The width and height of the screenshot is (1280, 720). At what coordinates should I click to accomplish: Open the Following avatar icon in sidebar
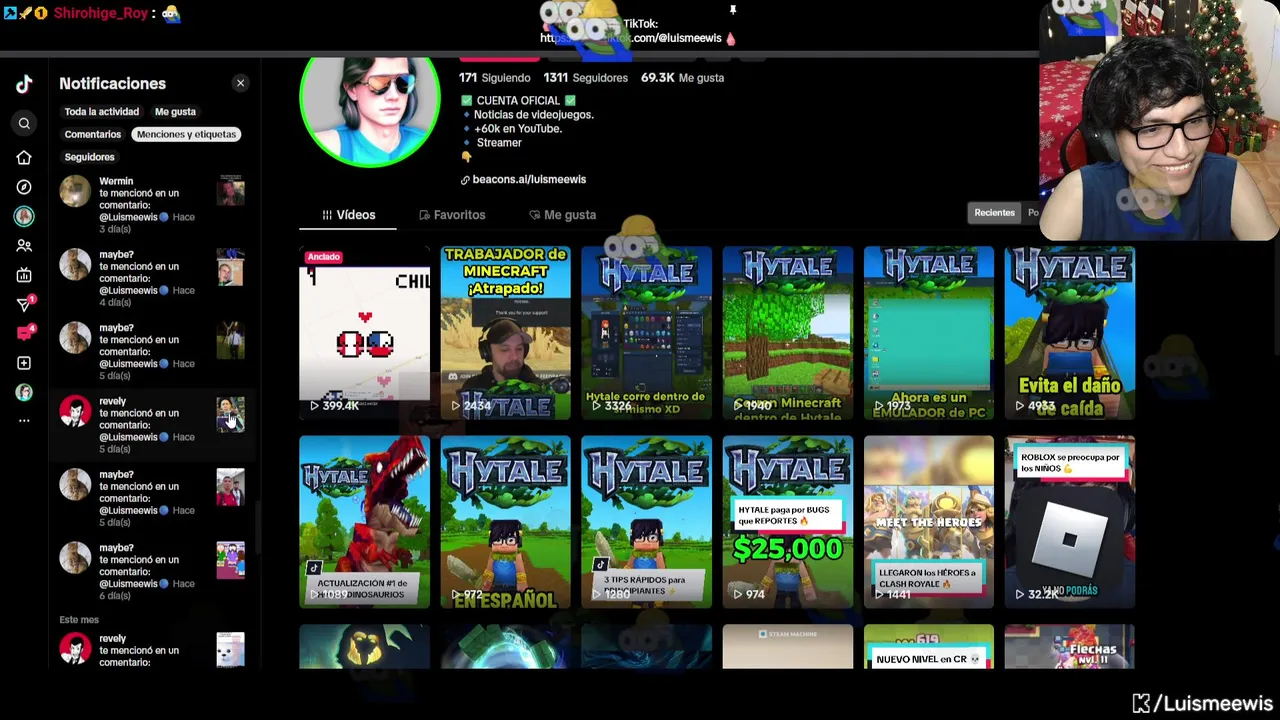[24, 216]
